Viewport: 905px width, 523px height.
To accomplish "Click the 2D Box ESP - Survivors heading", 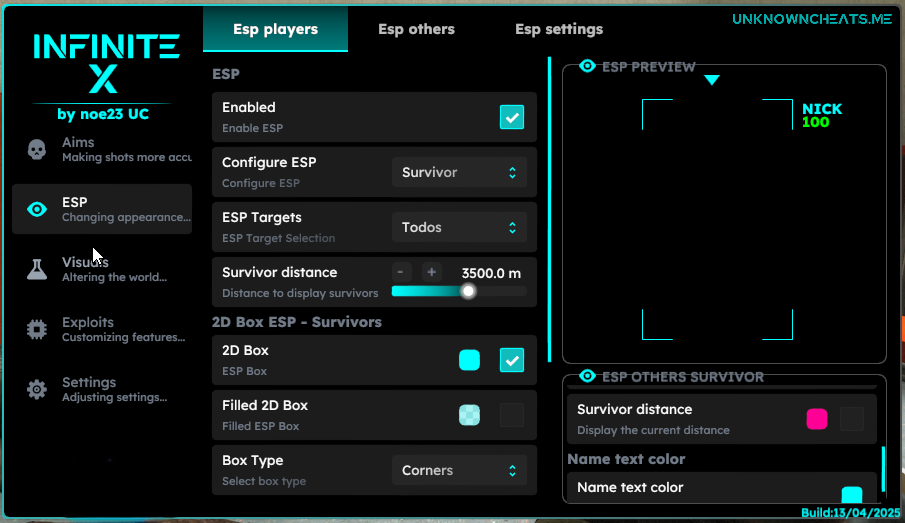I will click(297, 322).
